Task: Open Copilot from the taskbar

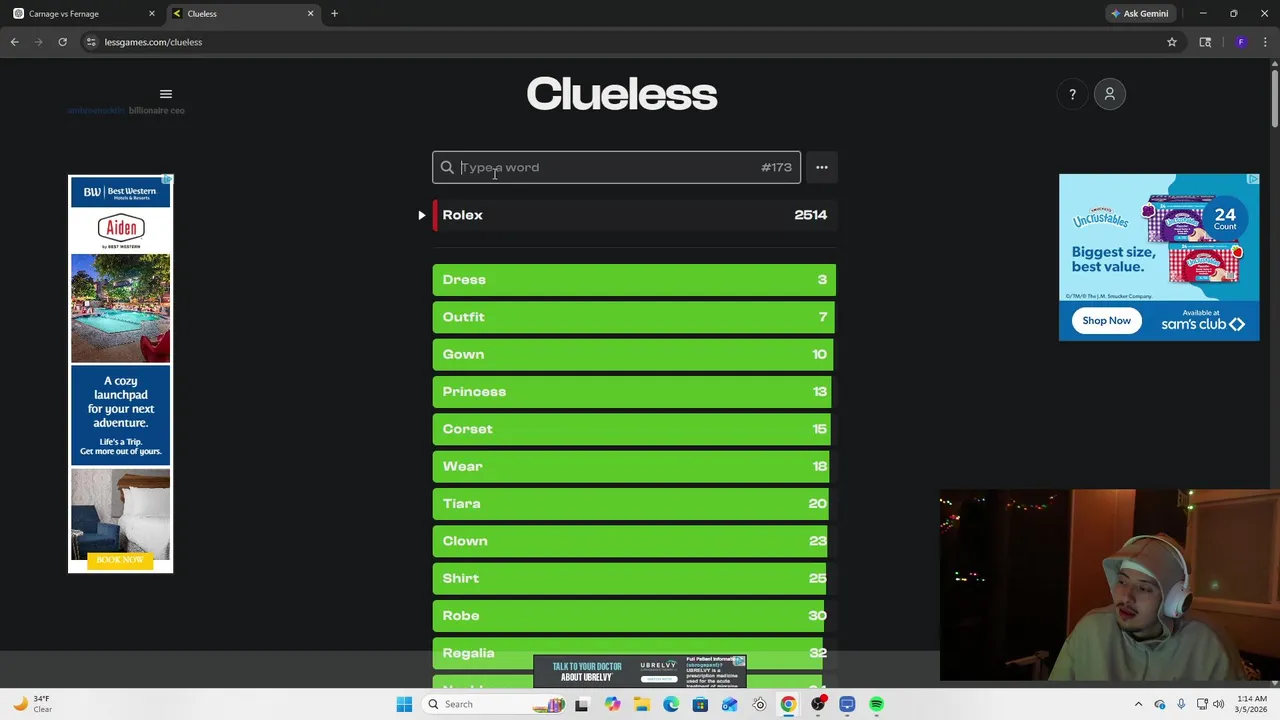Action: [612, 704]
